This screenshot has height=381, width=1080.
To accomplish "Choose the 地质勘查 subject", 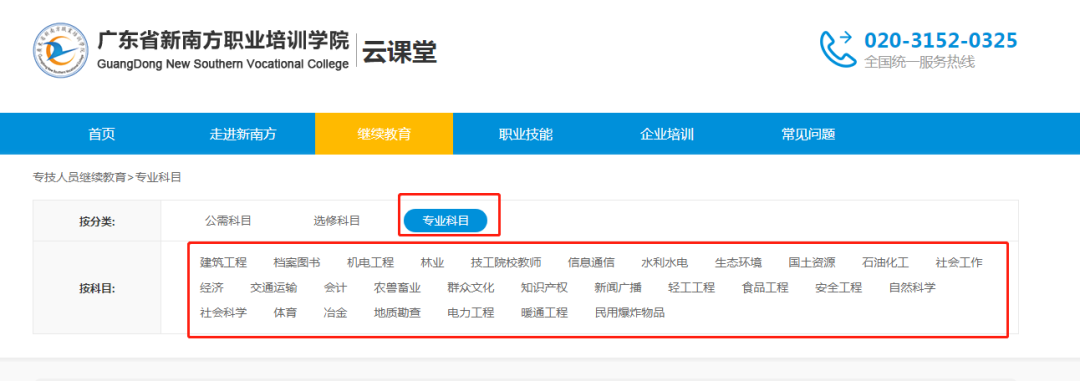I will 397,313.
